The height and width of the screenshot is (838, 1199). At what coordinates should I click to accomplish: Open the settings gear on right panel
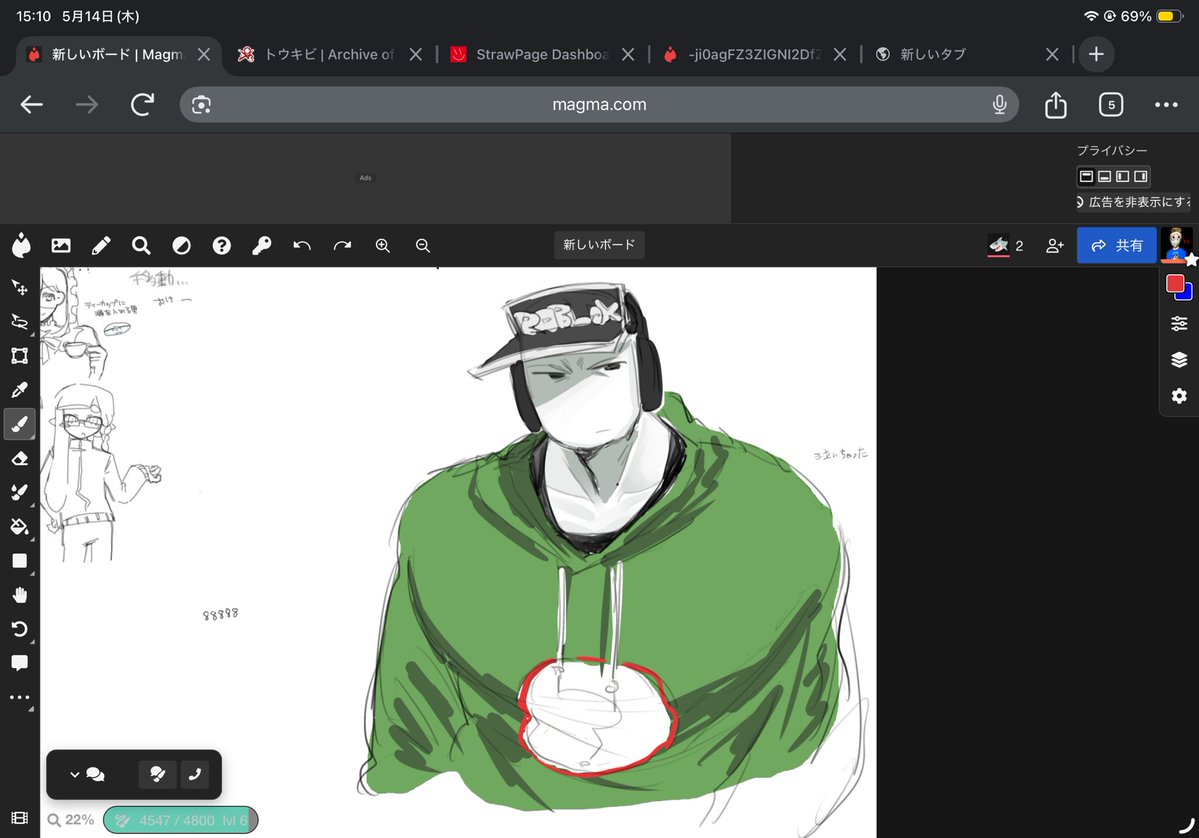(x=1179, y=395)
